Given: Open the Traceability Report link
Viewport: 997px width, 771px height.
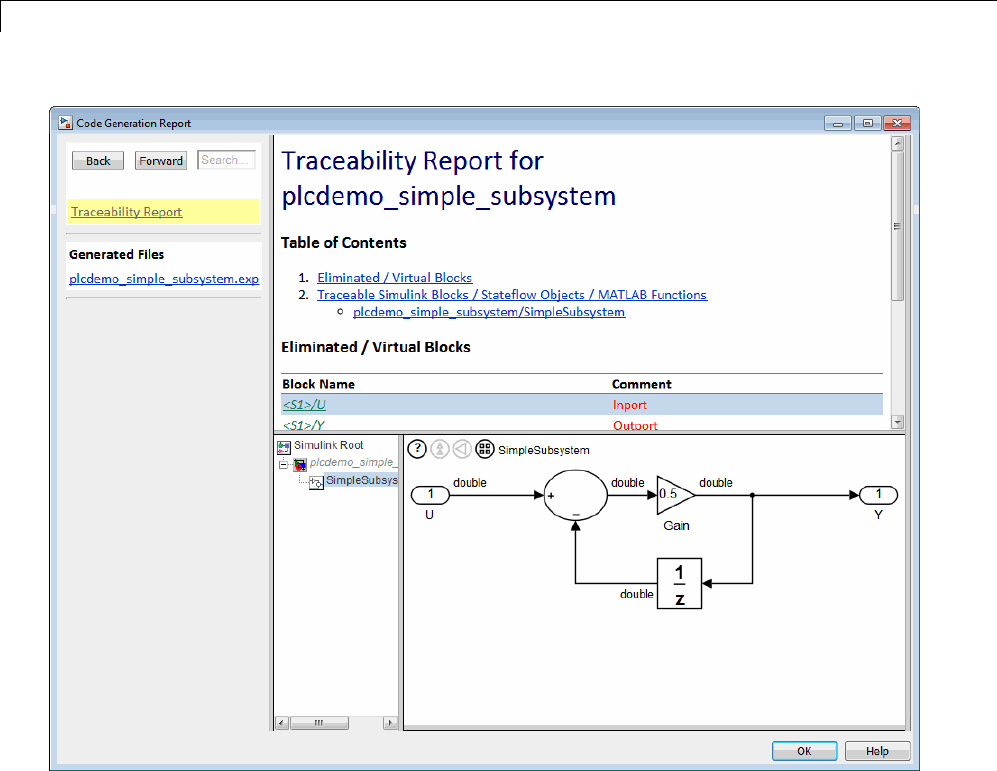Looking at the screenshot, I should [x=127, y=212].
